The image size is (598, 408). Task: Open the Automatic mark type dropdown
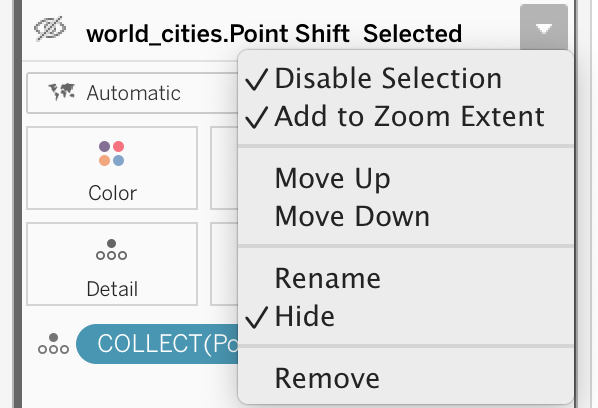(132, 93)
